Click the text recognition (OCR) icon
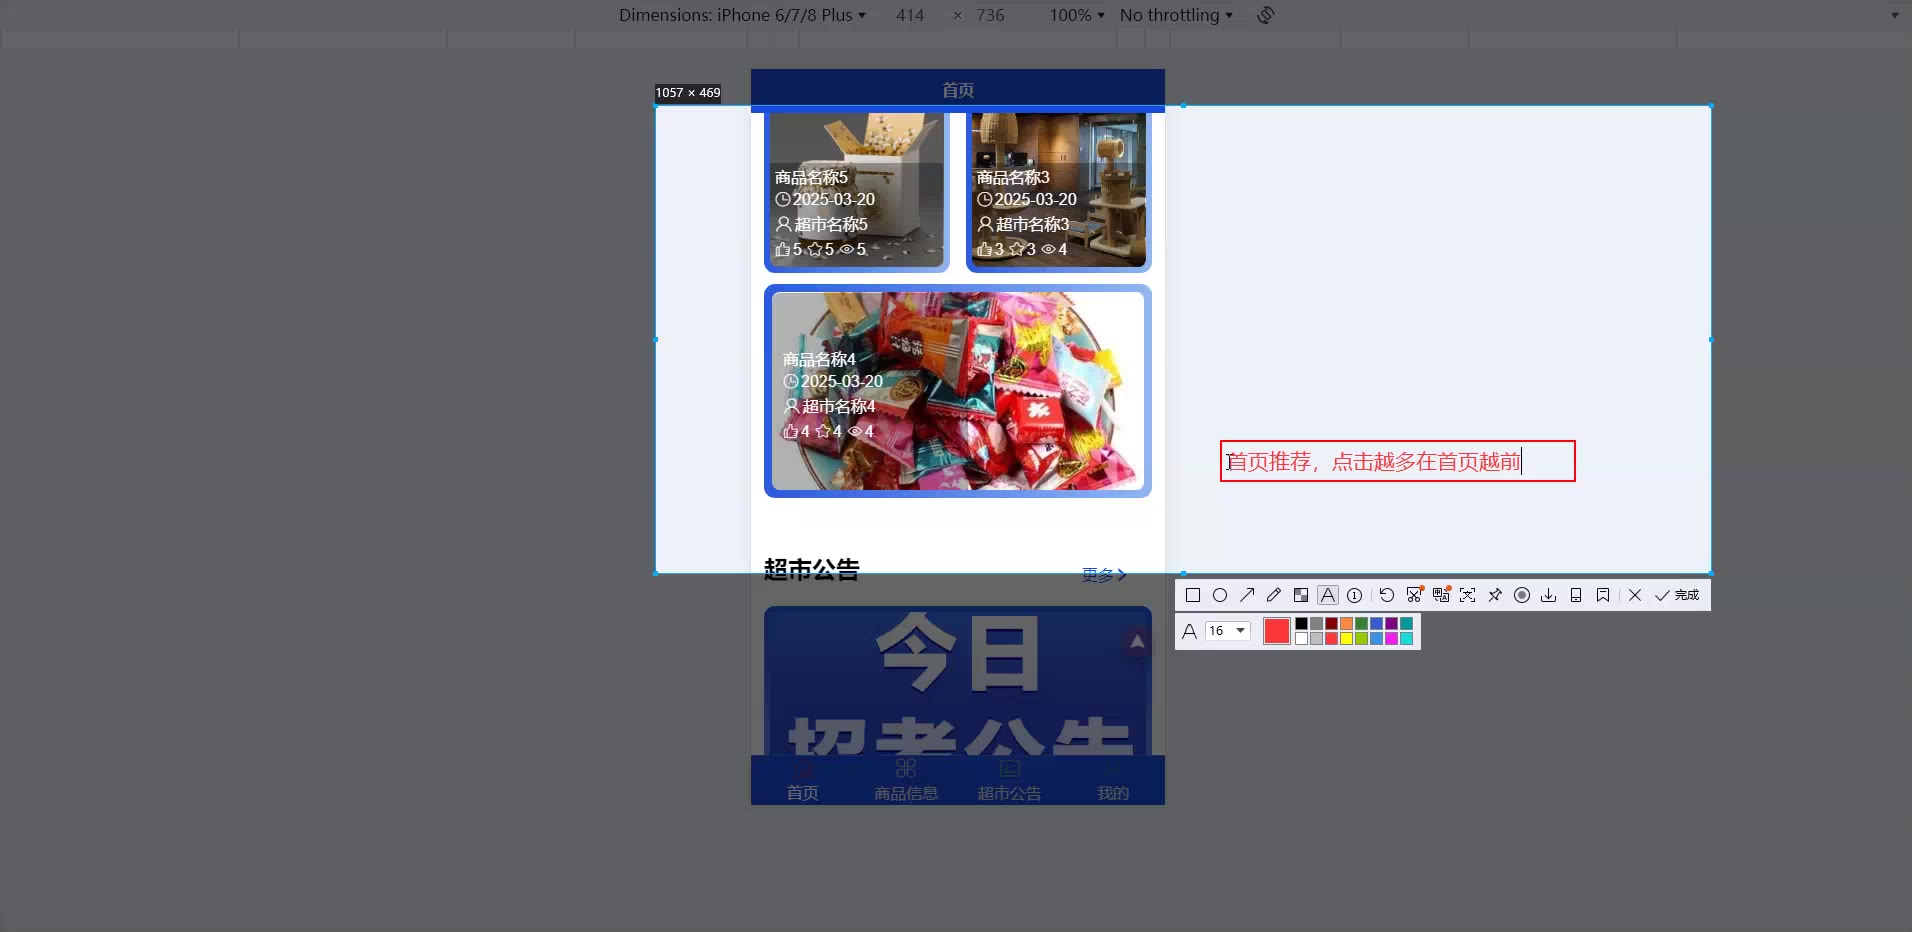The image size is (1912, 932). [1468, 595]
